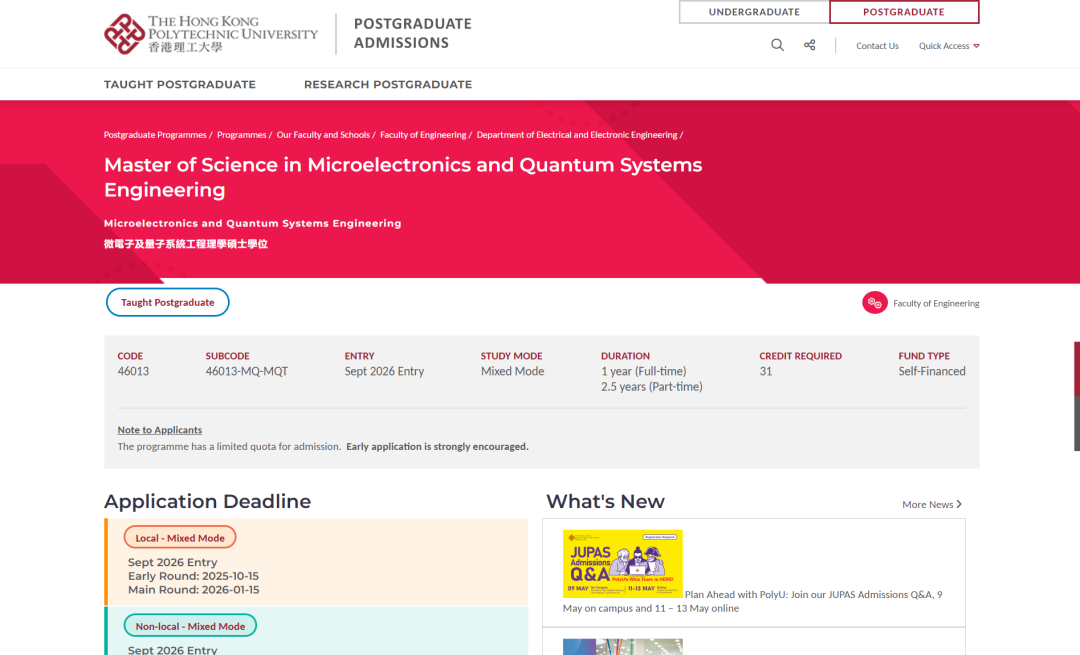Select the Non-local - Mixed Mode tag
This screenshot has width=1080, height=655.
click(x=190, y=625)
